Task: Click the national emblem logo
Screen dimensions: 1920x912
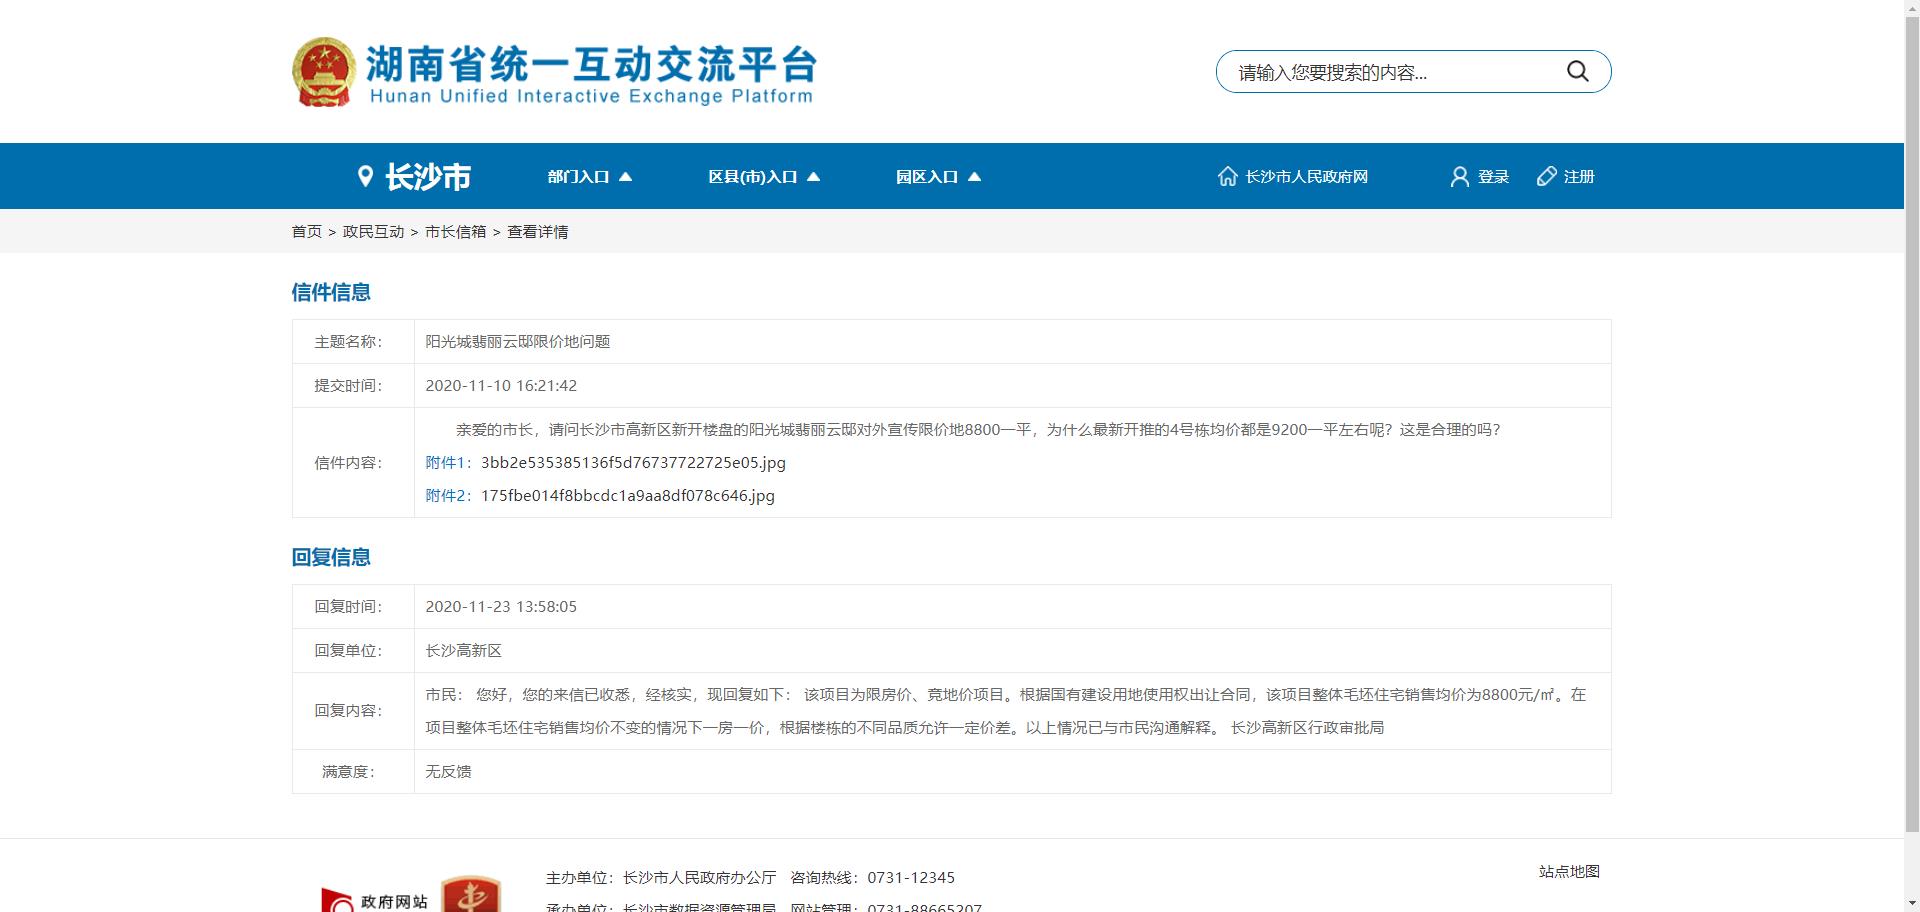Action: (x=324, y=69)
